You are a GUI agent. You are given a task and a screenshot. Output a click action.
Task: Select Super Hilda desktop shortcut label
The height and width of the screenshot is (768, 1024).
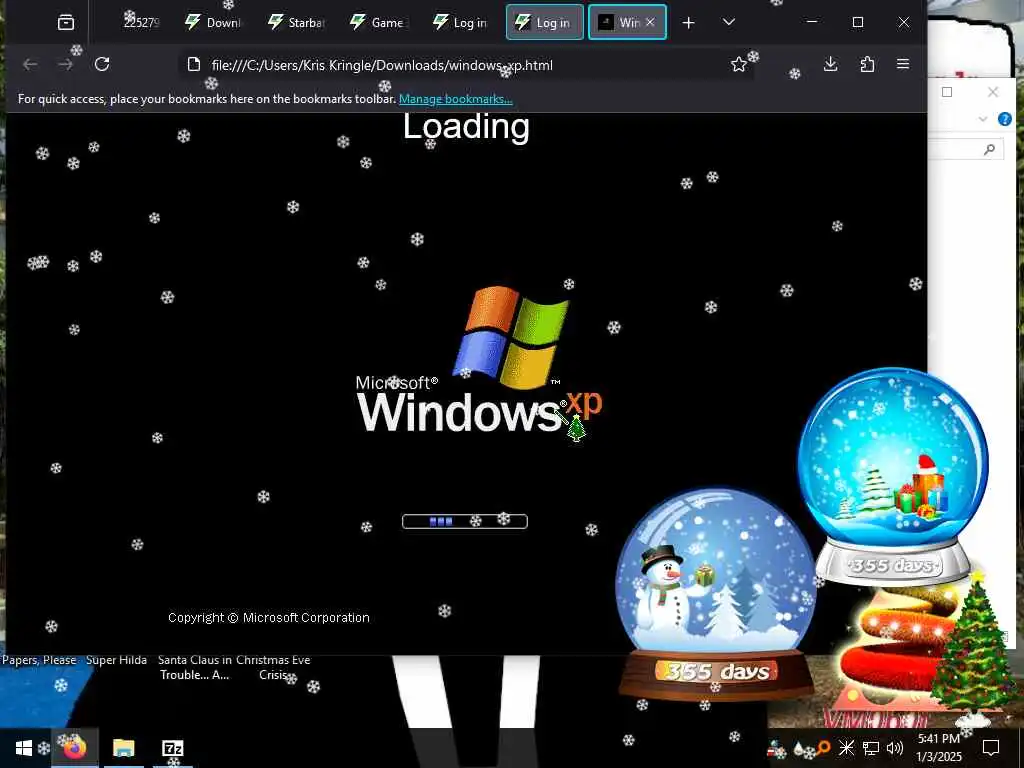click(x=116, y=660)
